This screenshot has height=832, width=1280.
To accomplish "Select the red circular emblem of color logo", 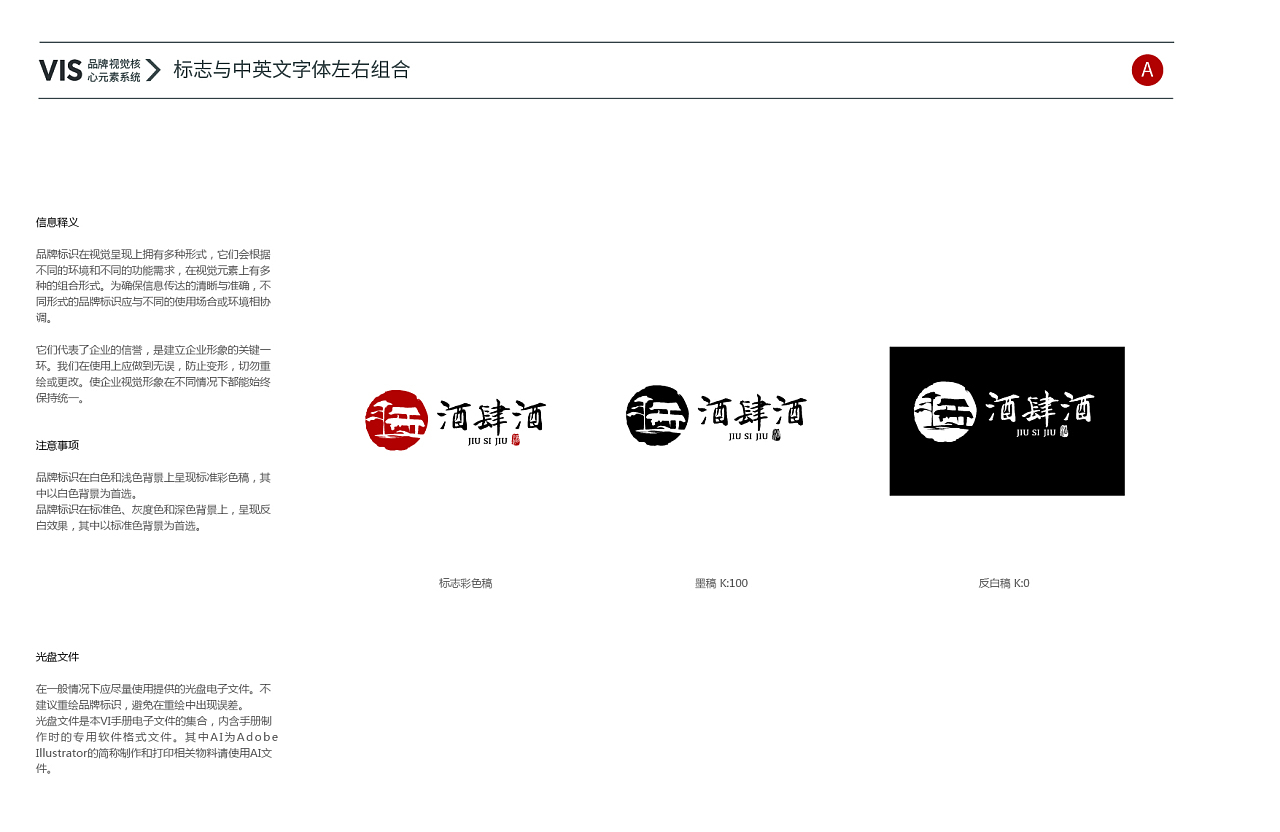I will (x=397, y=420).
